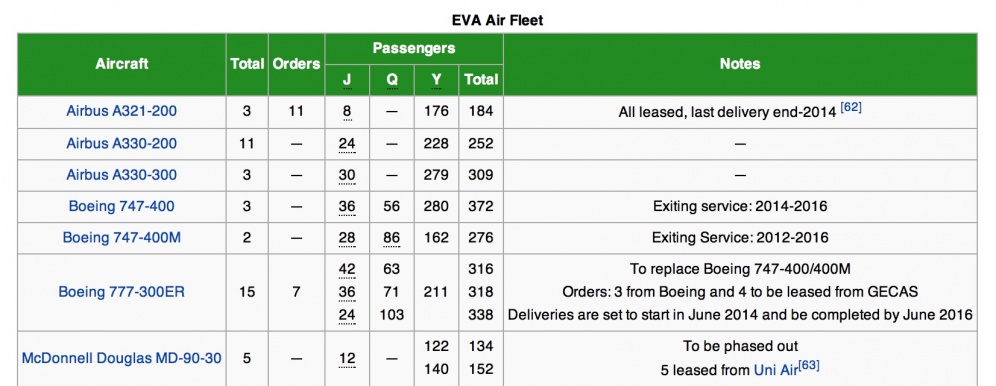This screenshot has width=996, height=386.
Task: Click the Y class column header abbreviation
Action: [x=436, y=79]
